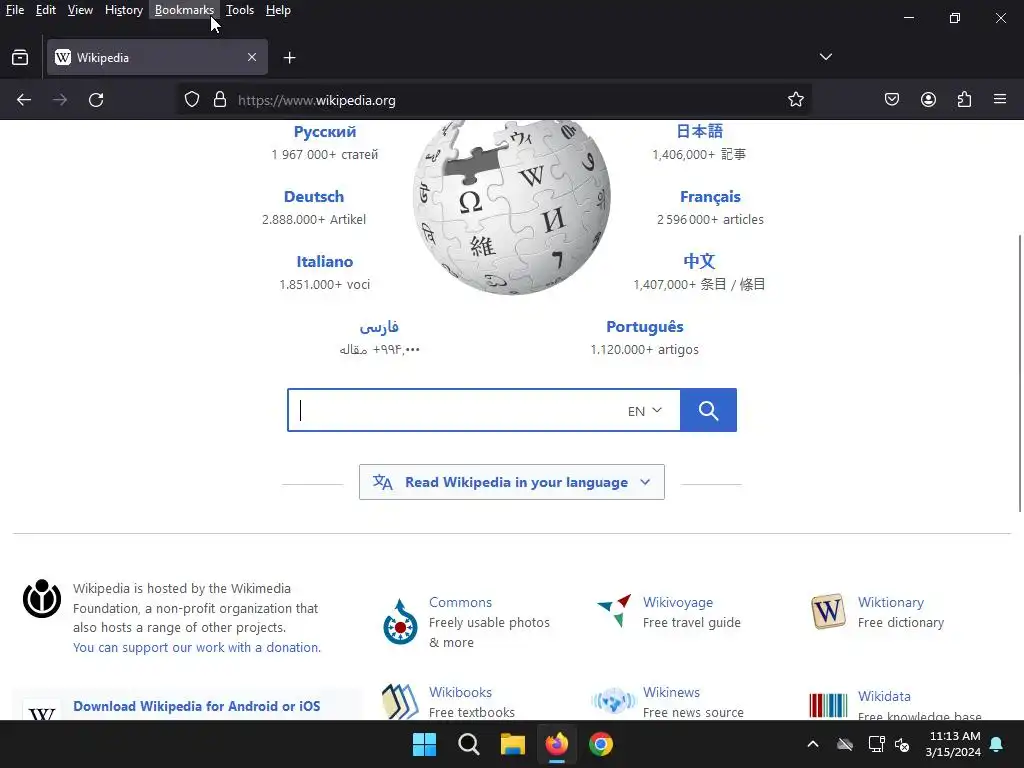Show hidden system tray icons chevron
Screen dimensions: 1024x768
(x=813, y=744)
